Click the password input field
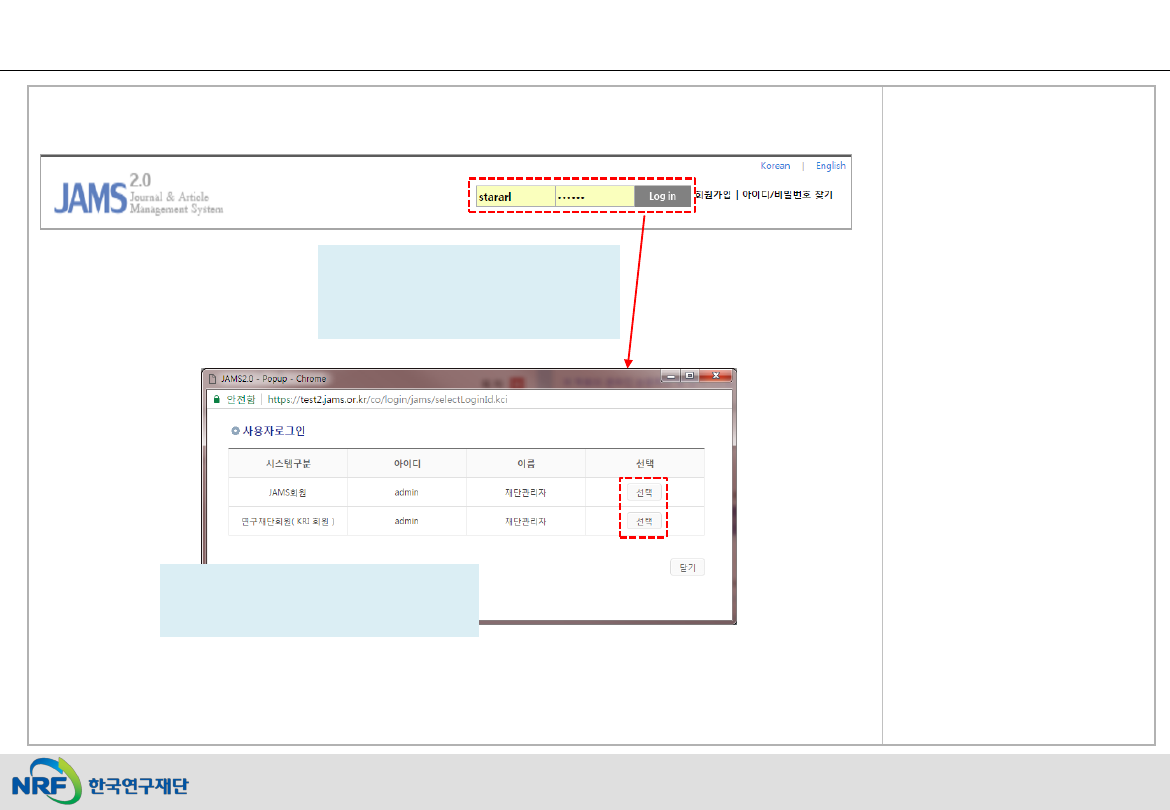1170x810 pixels. click(594, 197)
